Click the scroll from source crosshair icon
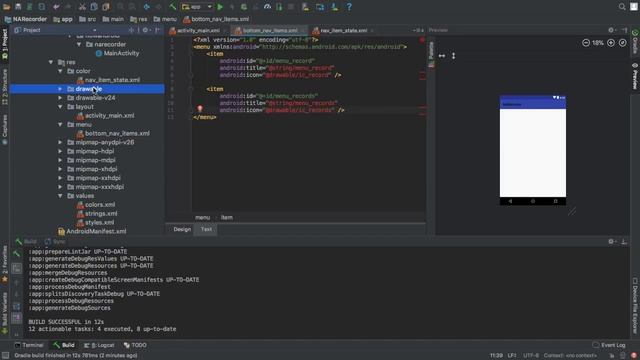The height and width of the screenshot is (360, 640). [131, 30]
